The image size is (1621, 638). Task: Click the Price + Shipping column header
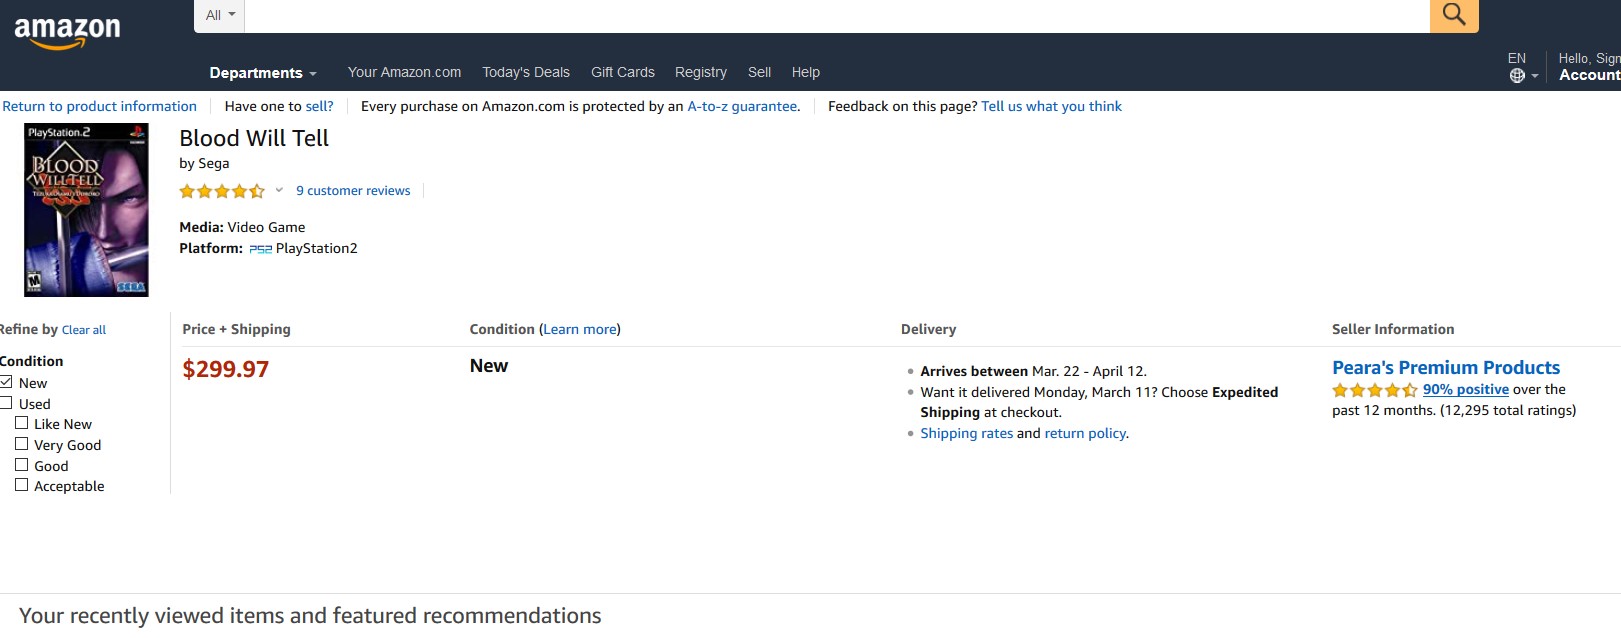[x=236, y=329]
